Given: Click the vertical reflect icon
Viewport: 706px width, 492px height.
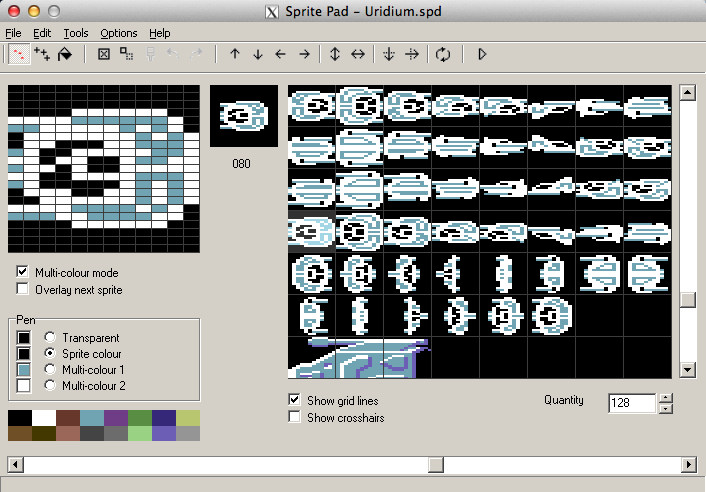Looking at the screenshot, I should coord(389,54).
